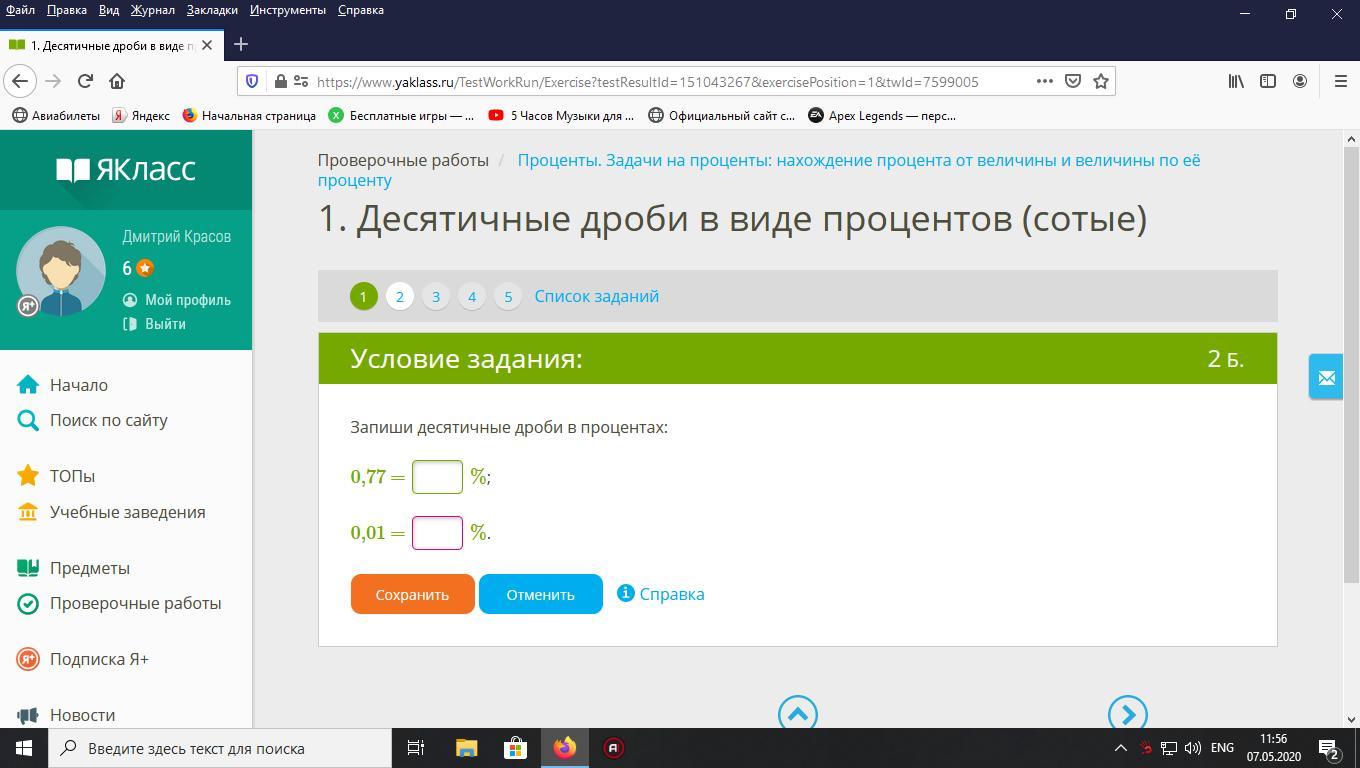
Task: Open the Список заданий link
Action: click(596, 296)
